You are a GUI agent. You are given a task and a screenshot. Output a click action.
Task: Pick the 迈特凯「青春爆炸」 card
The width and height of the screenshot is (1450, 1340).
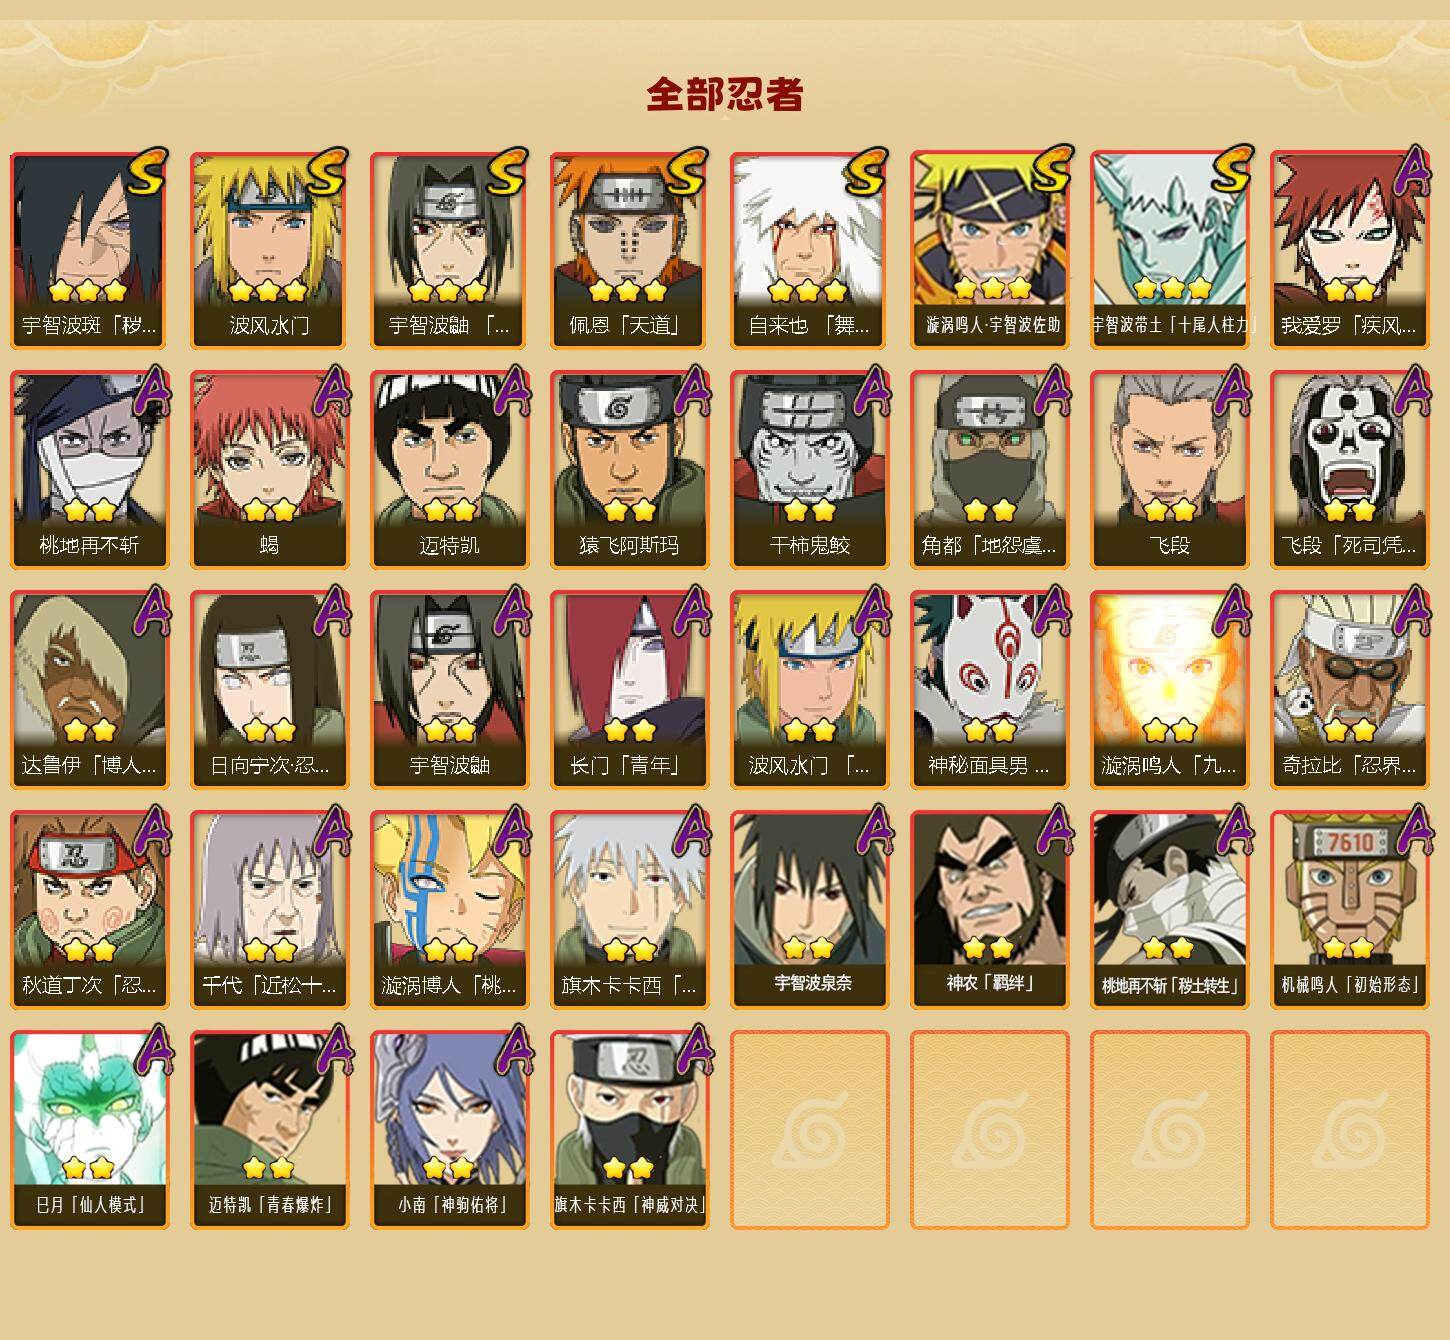point(269,1130)
